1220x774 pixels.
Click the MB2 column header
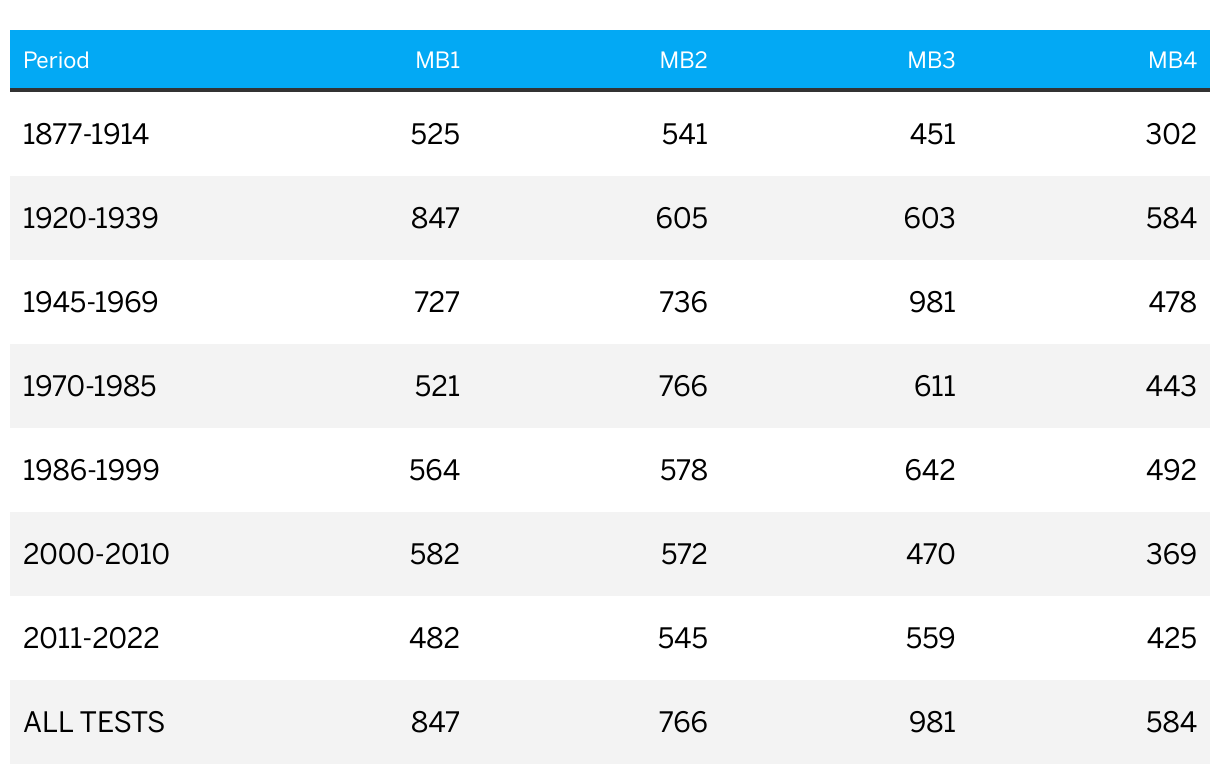click(x=684, y=60)
